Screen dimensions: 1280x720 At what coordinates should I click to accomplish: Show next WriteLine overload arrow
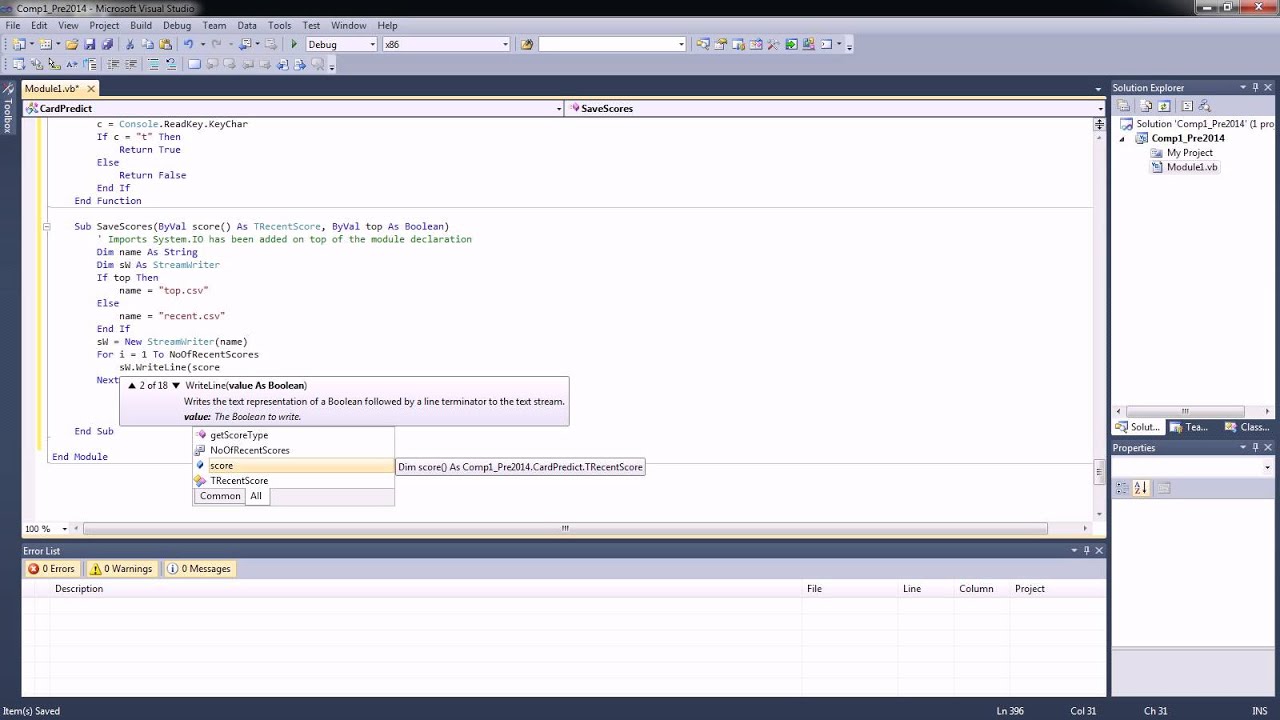click(176, 385)
